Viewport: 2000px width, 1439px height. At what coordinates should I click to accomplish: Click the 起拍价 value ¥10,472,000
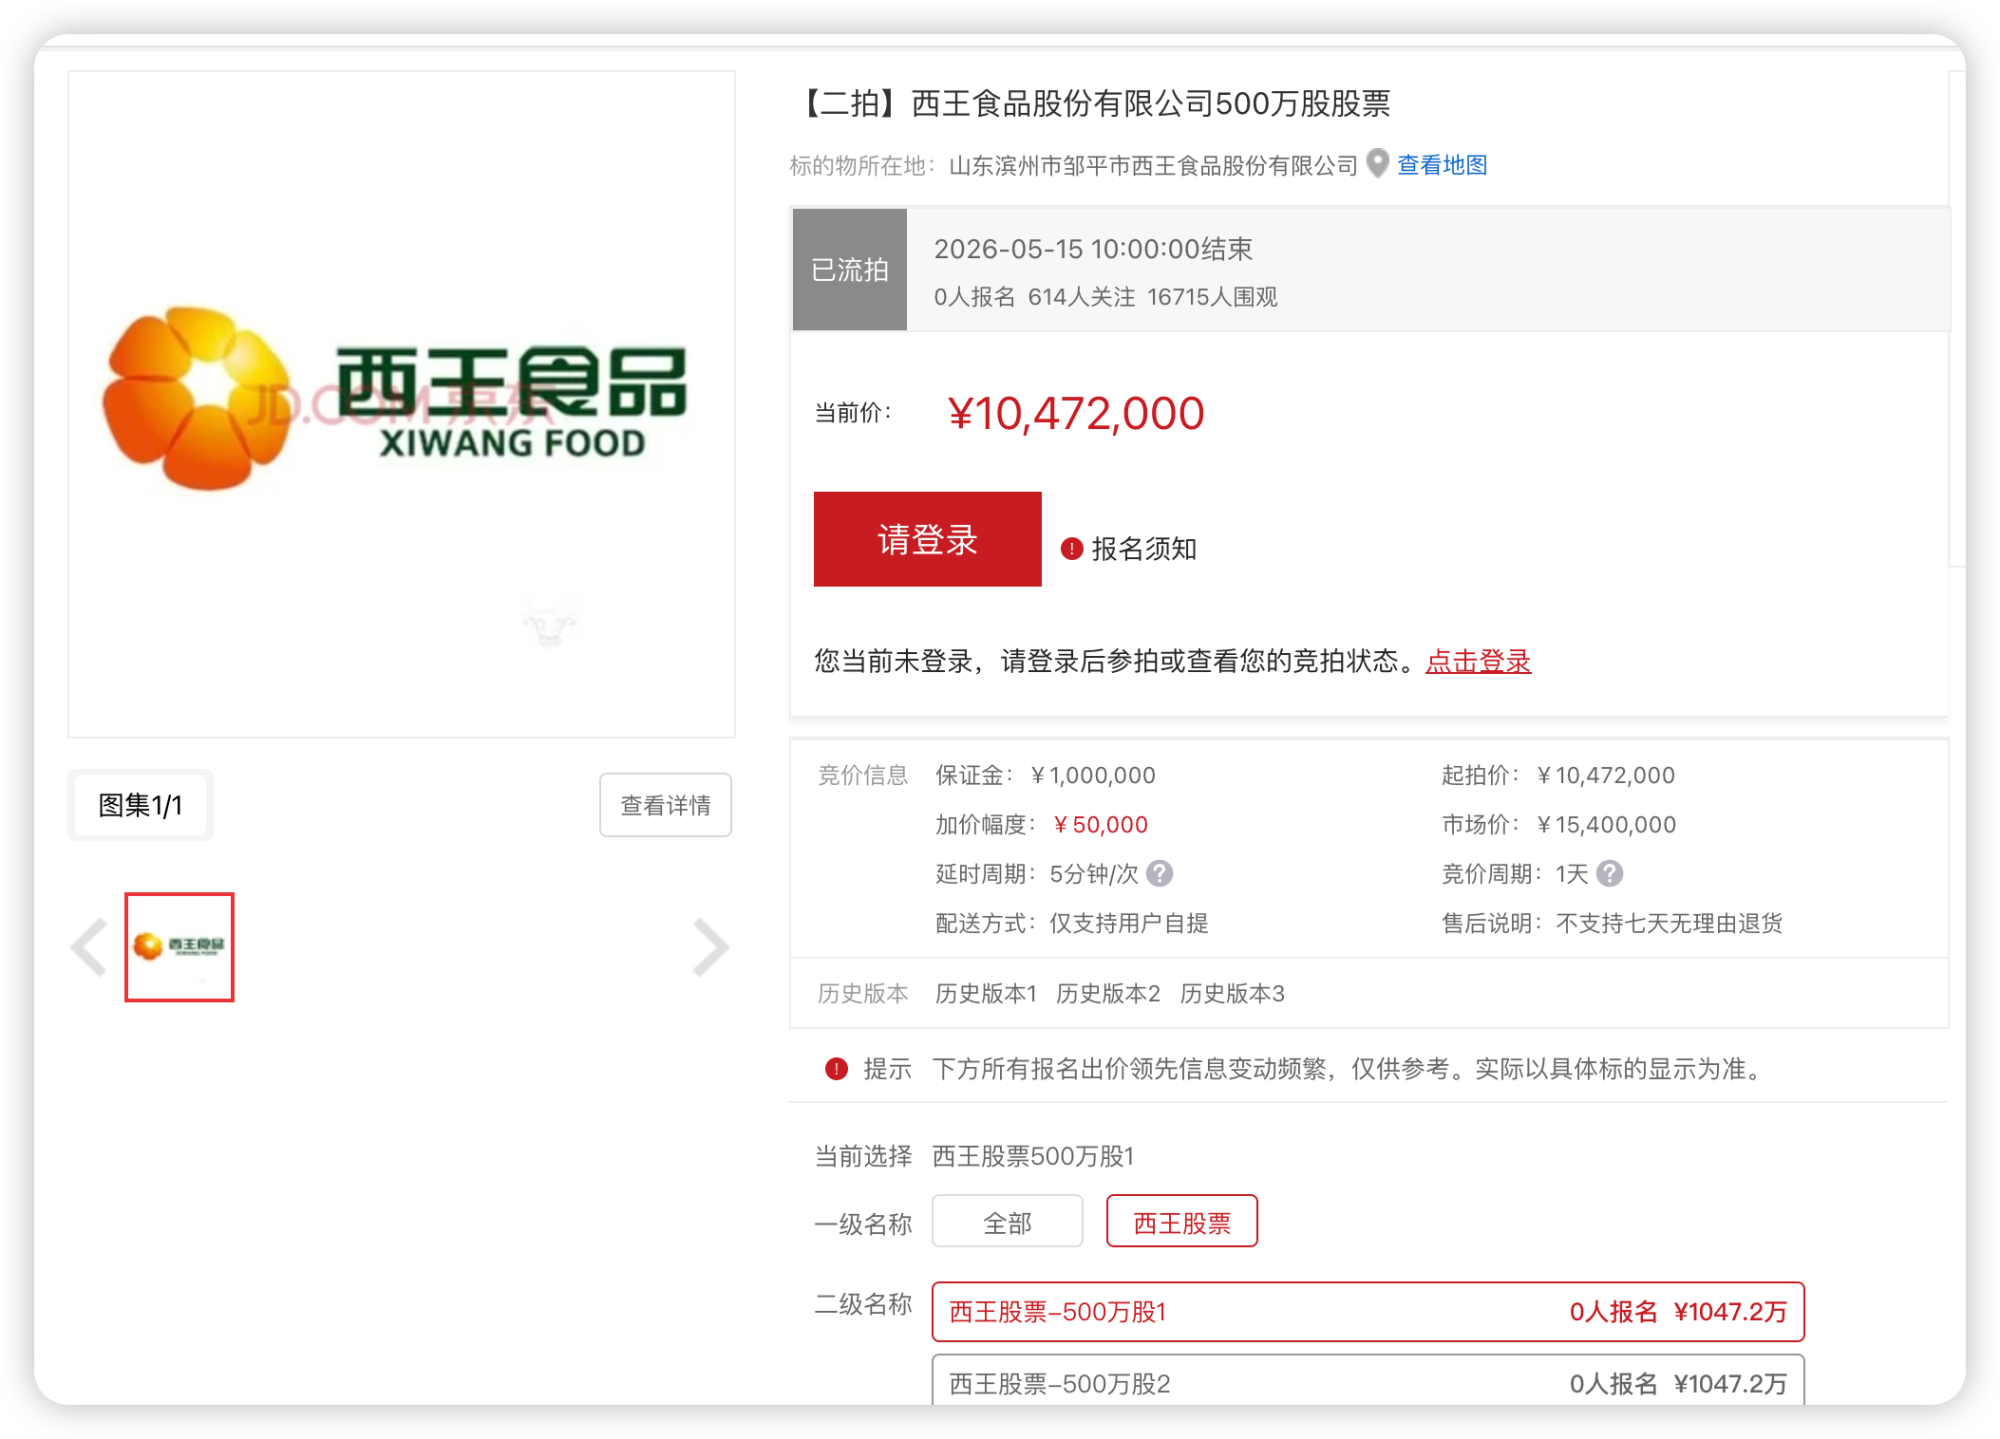coord(1606,775)
